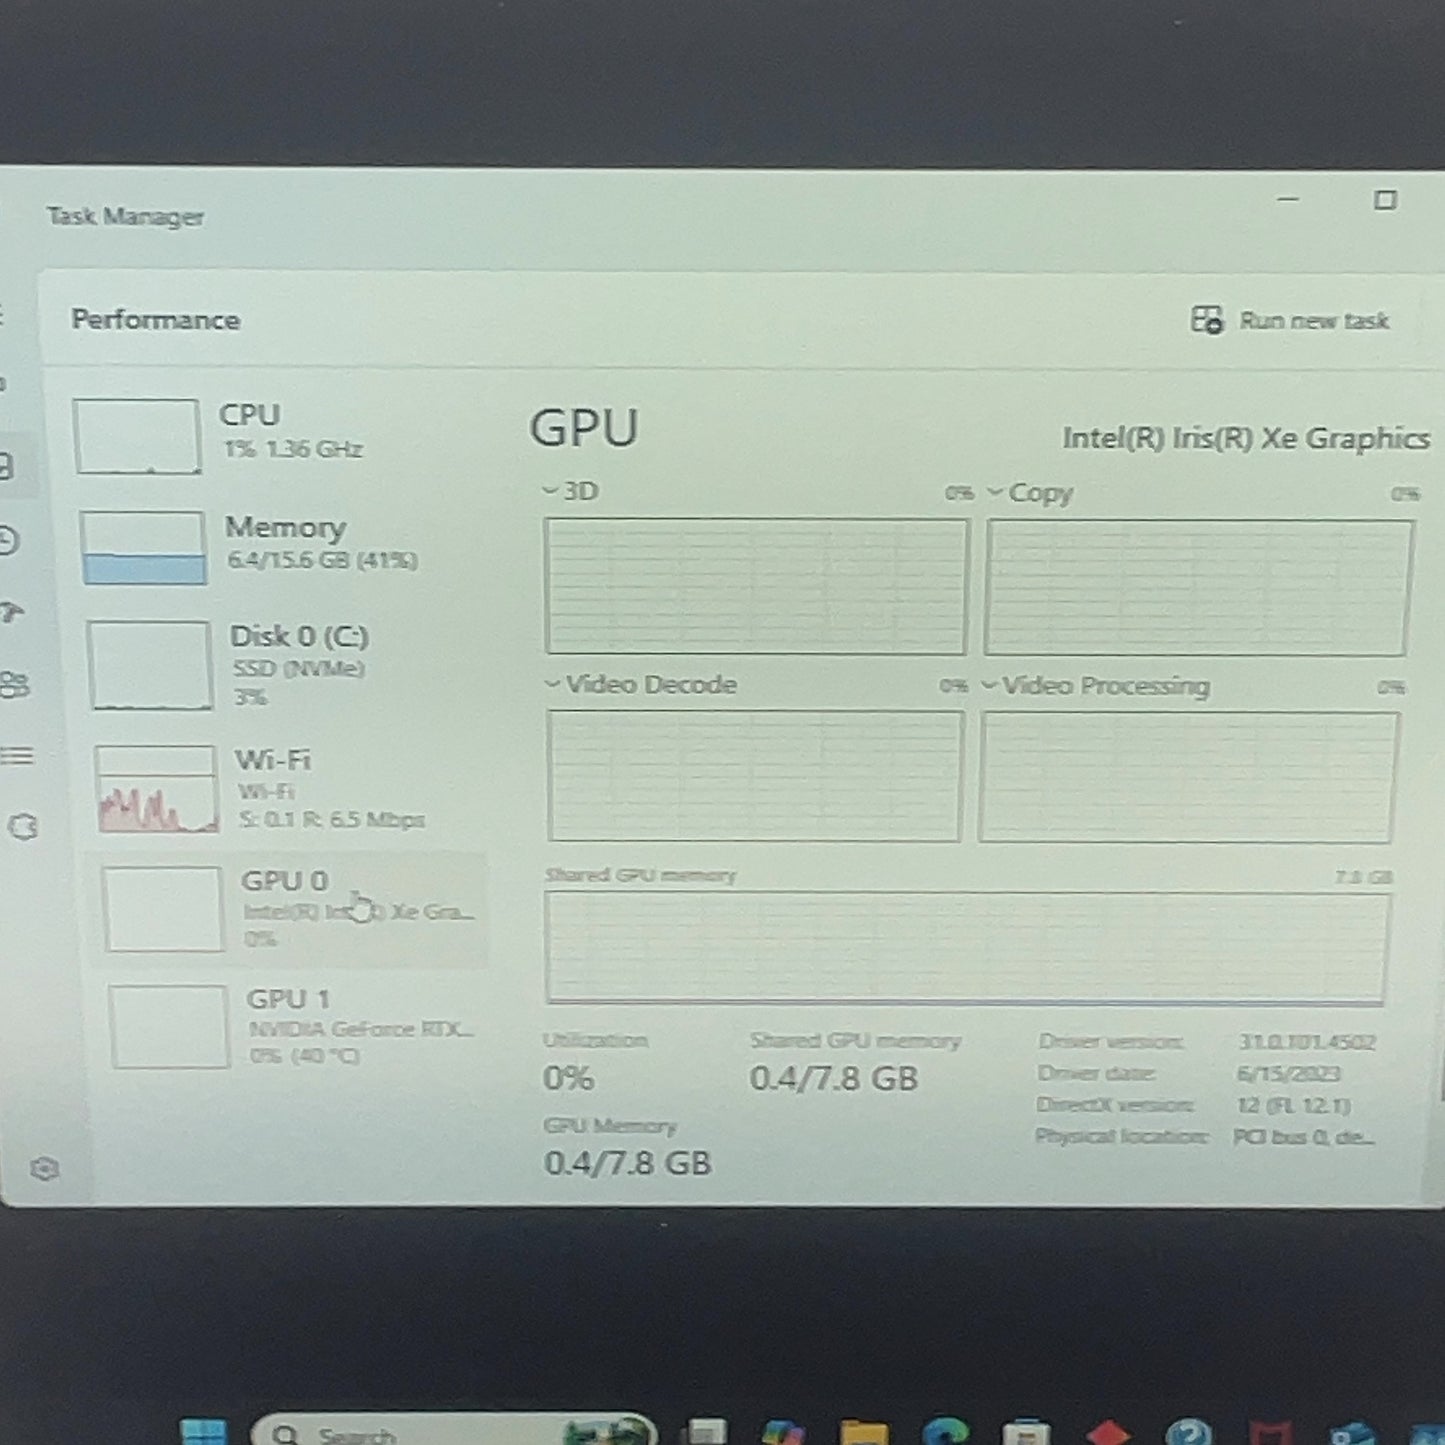The height and width of the screenshot is (1445, 1445).
Task: Click the Performance page heading
Action: 156,320
